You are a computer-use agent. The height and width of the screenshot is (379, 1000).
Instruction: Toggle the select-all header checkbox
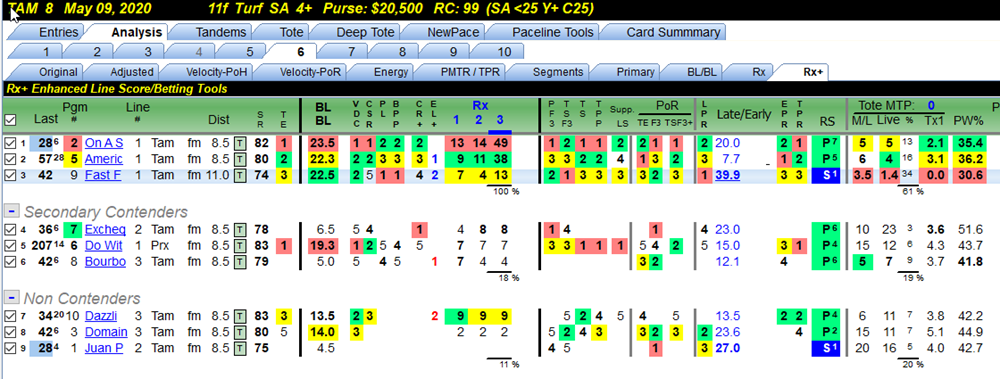pyautogui.click(x=10, y=119)
